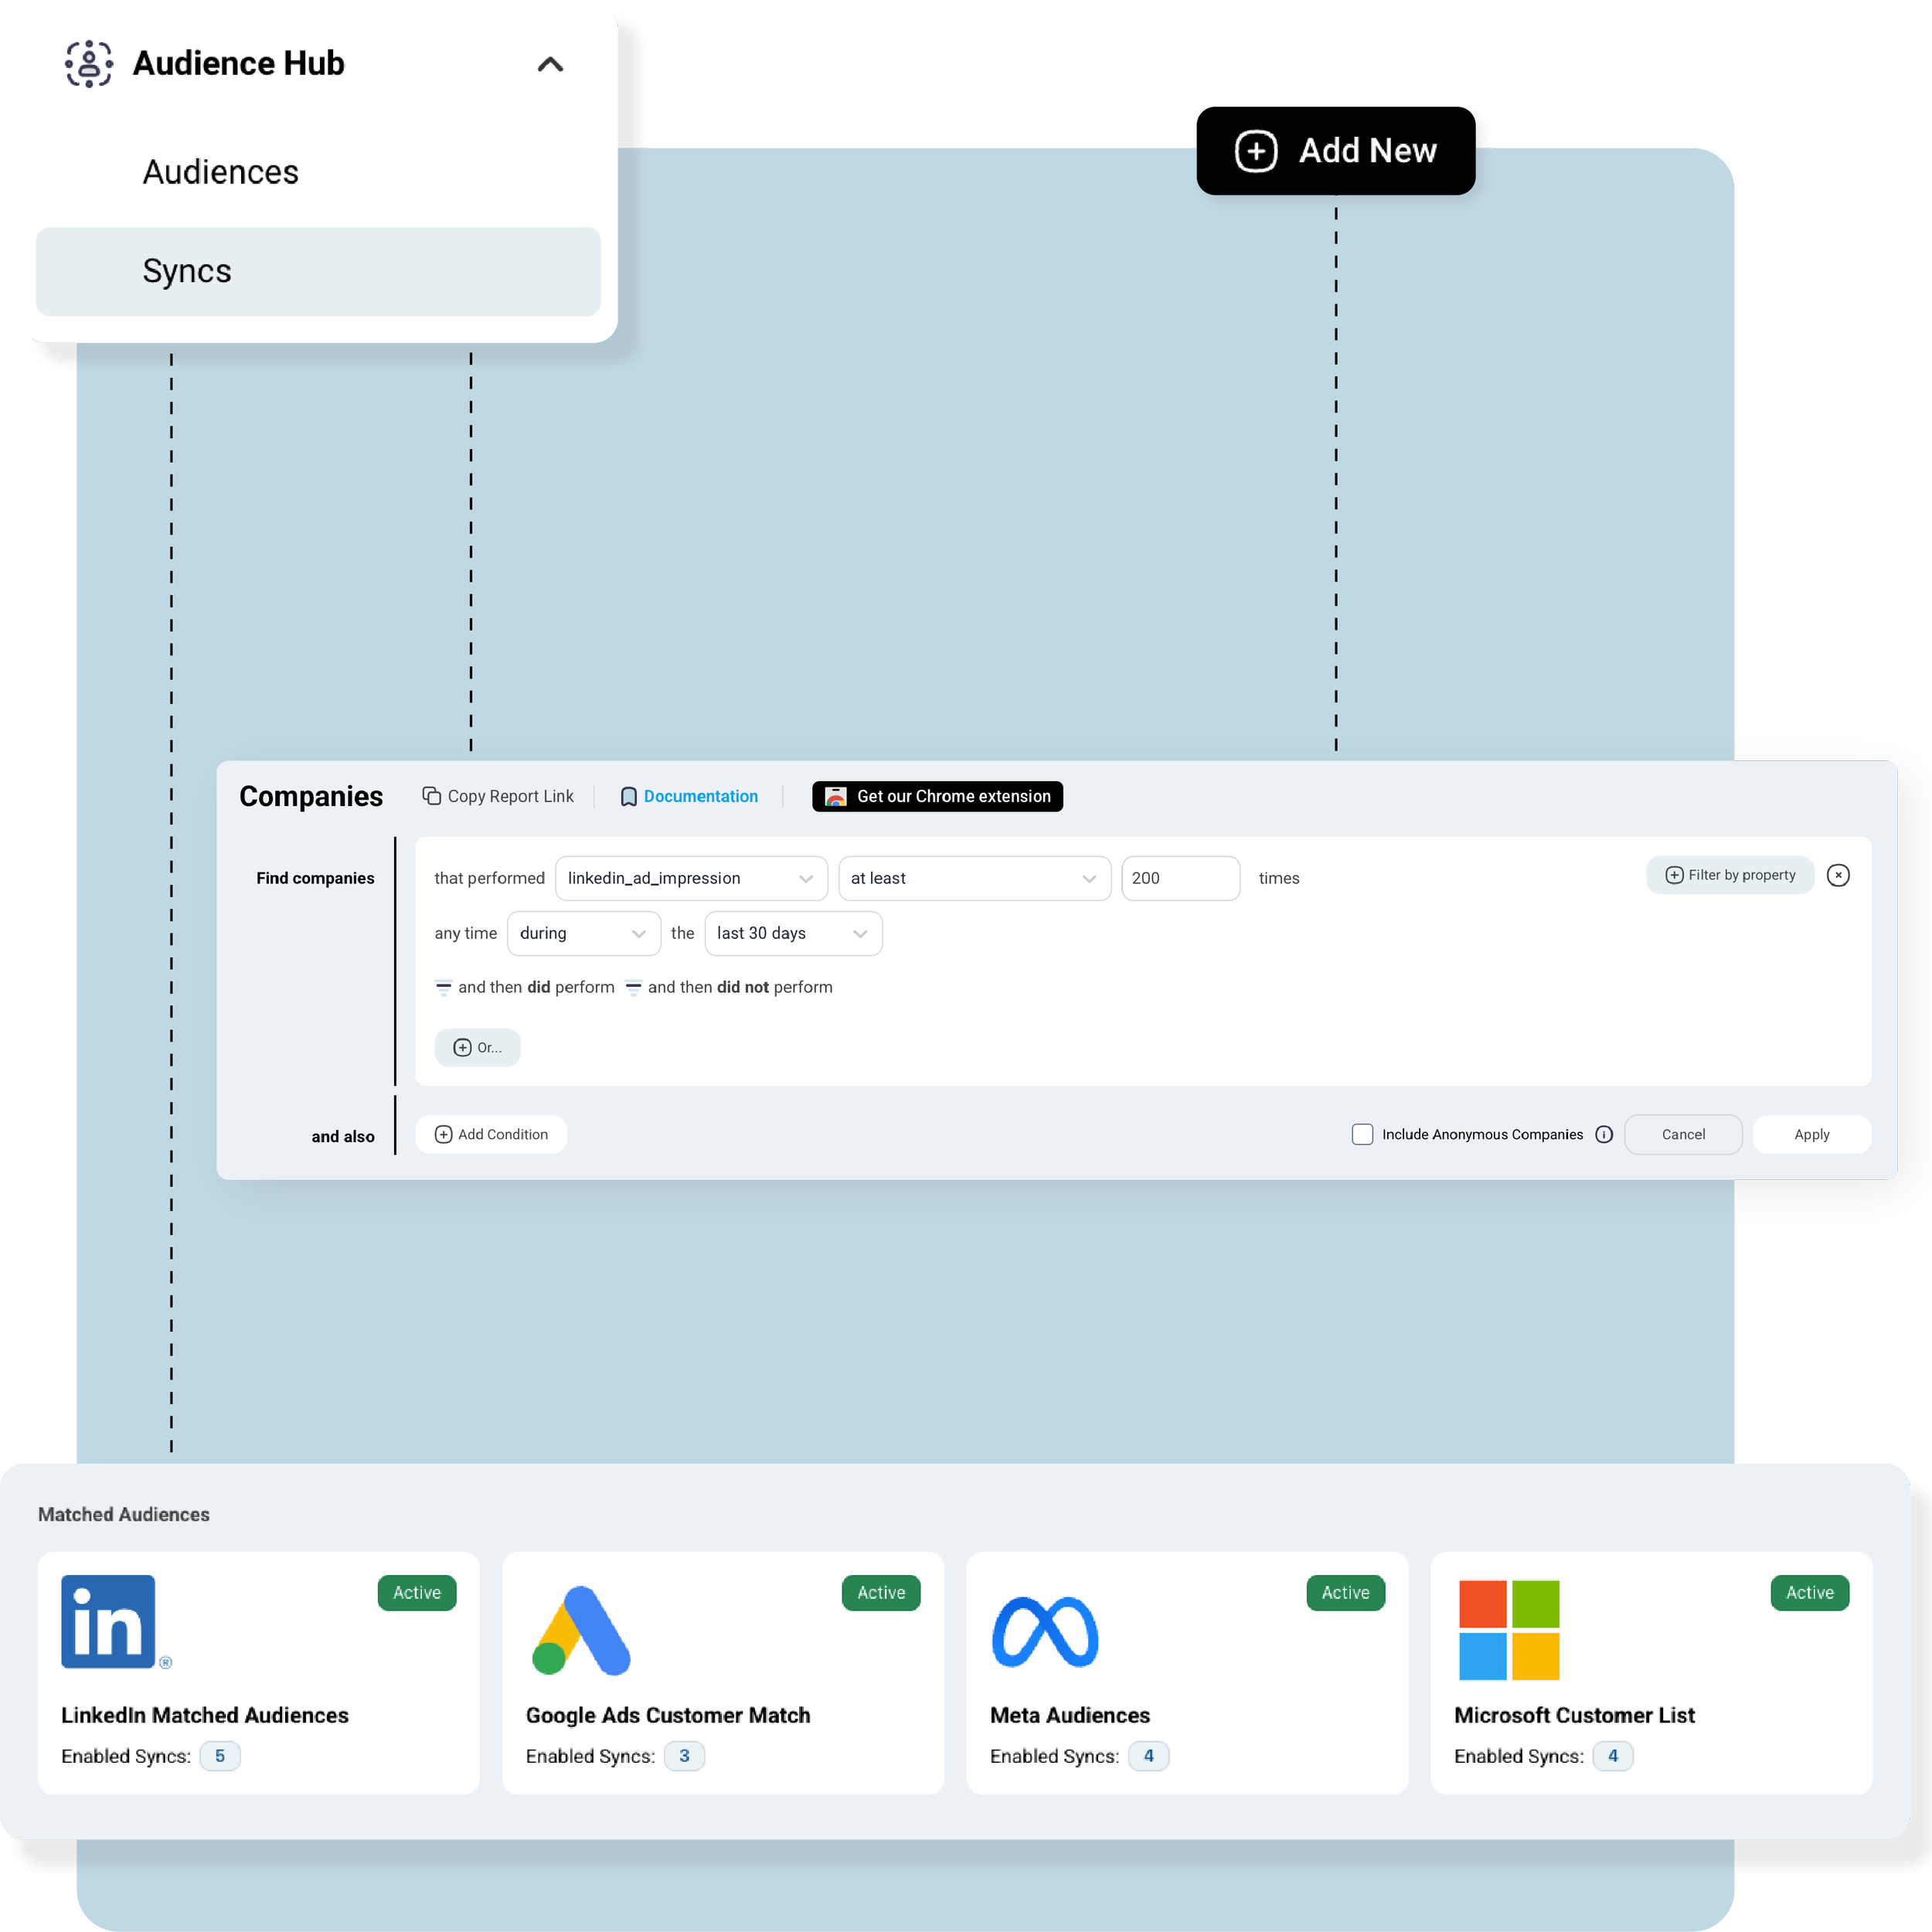Open the linkedin_ad_impression event dropdown
This screenshot has width=1932, height=1932.
691,878
